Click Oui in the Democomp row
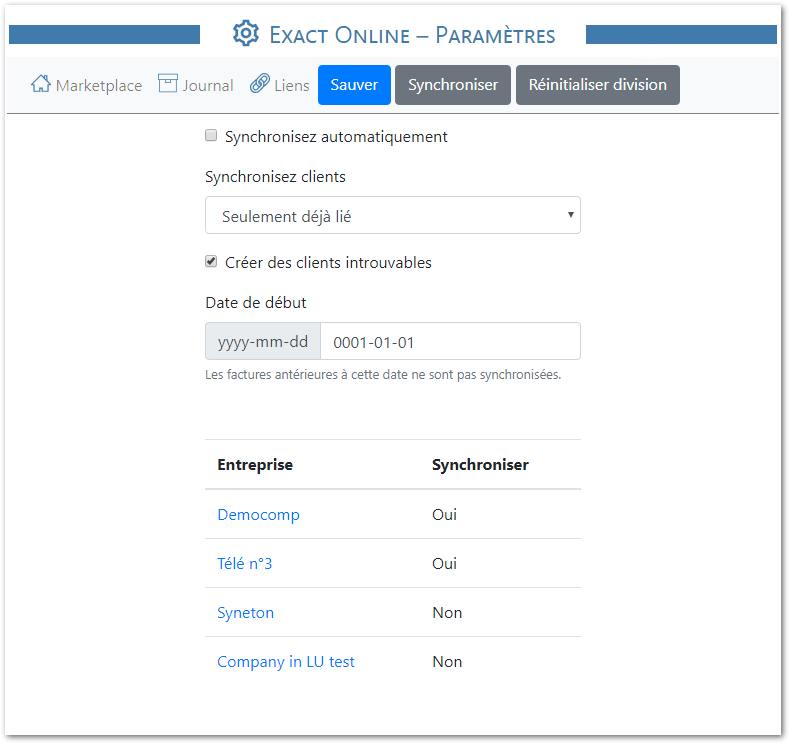The width and height of the screenshot is (790, 744). (x=444, y=514)
